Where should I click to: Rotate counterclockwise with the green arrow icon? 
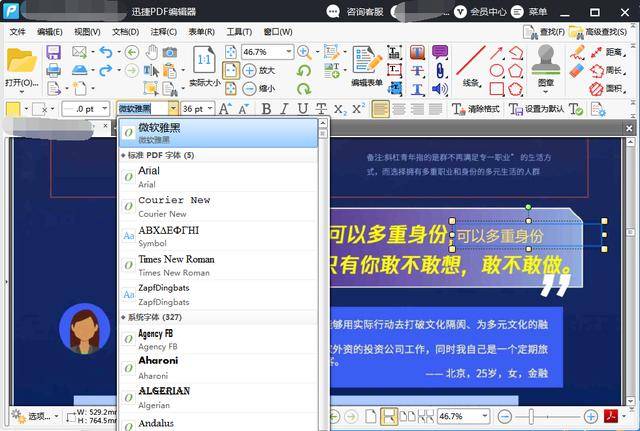tap(304, 71)
